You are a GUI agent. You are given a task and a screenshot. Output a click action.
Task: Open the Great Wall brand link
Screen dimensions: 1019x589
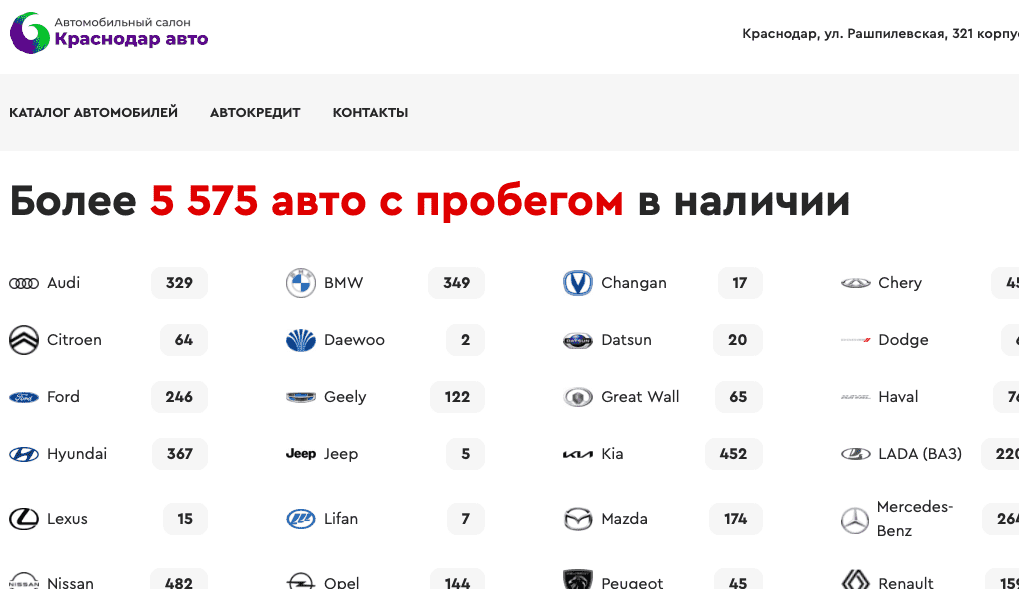click(x=640, y=397)
